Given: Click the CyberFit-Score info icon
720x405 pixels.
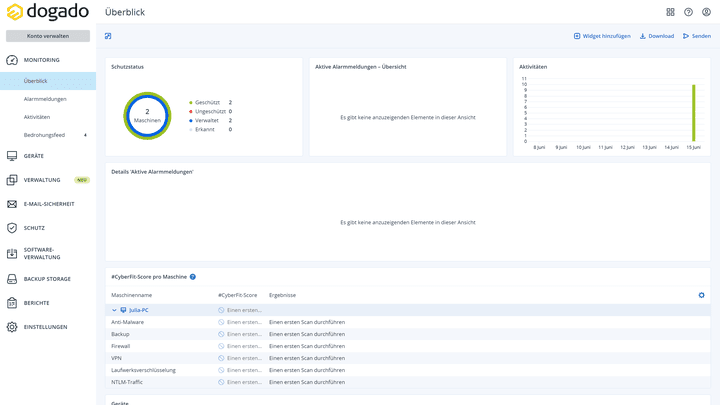Looking at the screenshot, I should pos(193,277).
